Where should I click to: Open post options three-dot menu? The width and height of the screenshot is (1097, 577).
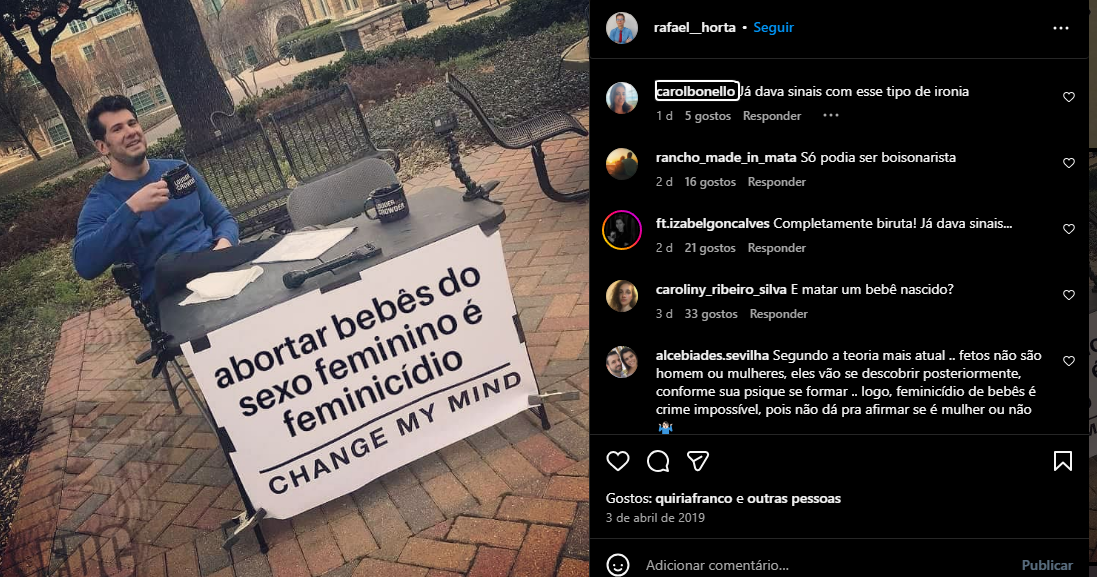tap(1061, 28)
